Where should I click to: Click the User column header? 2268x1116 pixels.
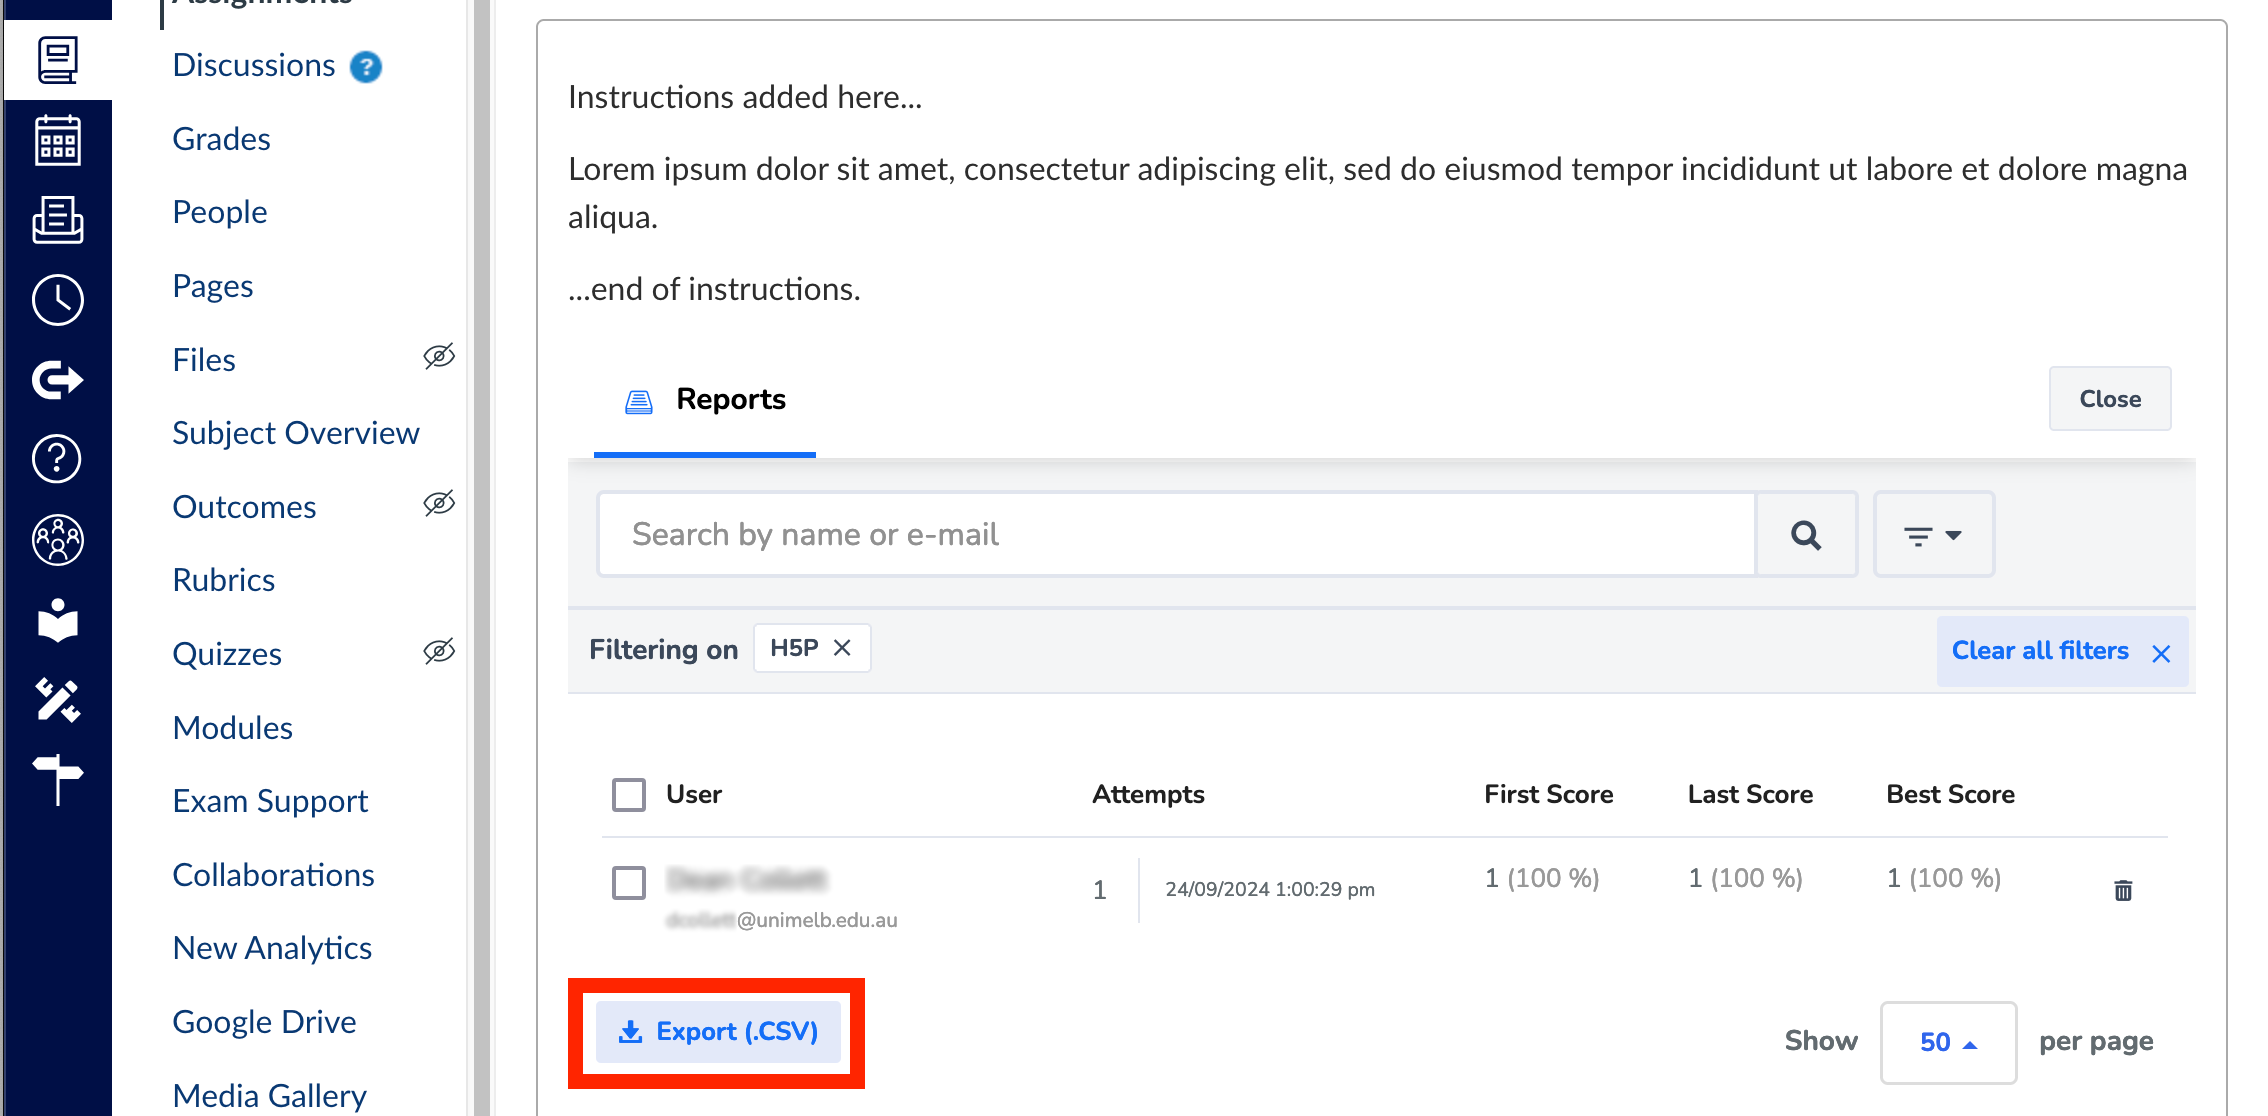694,795
